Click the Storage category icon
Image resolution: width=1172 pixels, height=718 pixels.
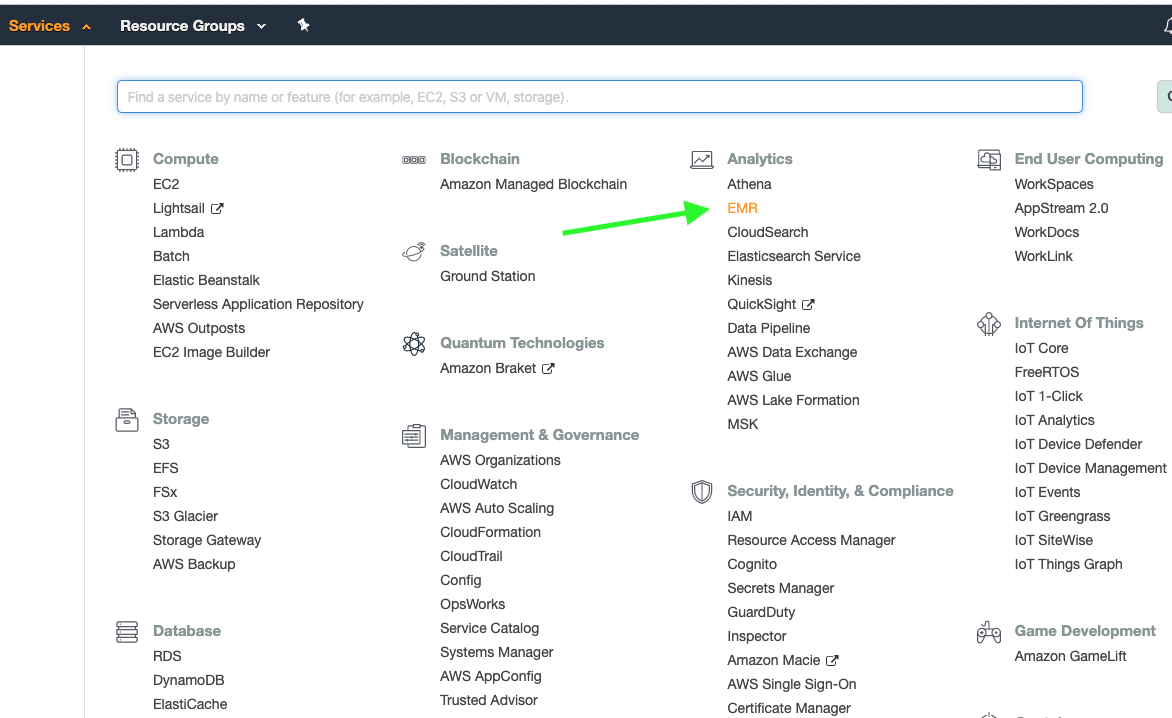coord(127,420)
